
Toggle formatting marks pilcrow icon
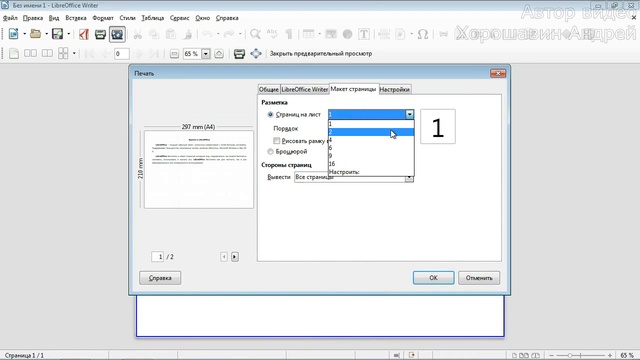pos(289,34)
